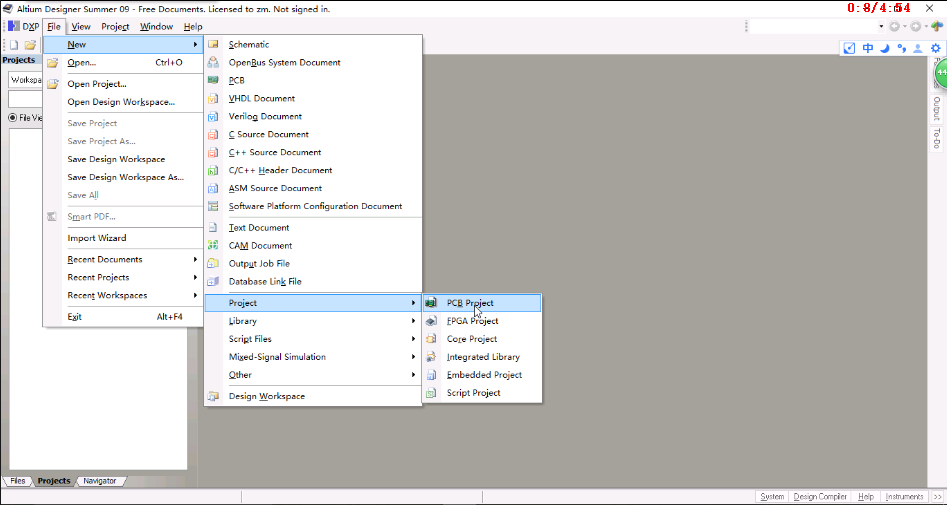Expand the Library submenu
The image size is (947, 505).
tap(313, 321)
